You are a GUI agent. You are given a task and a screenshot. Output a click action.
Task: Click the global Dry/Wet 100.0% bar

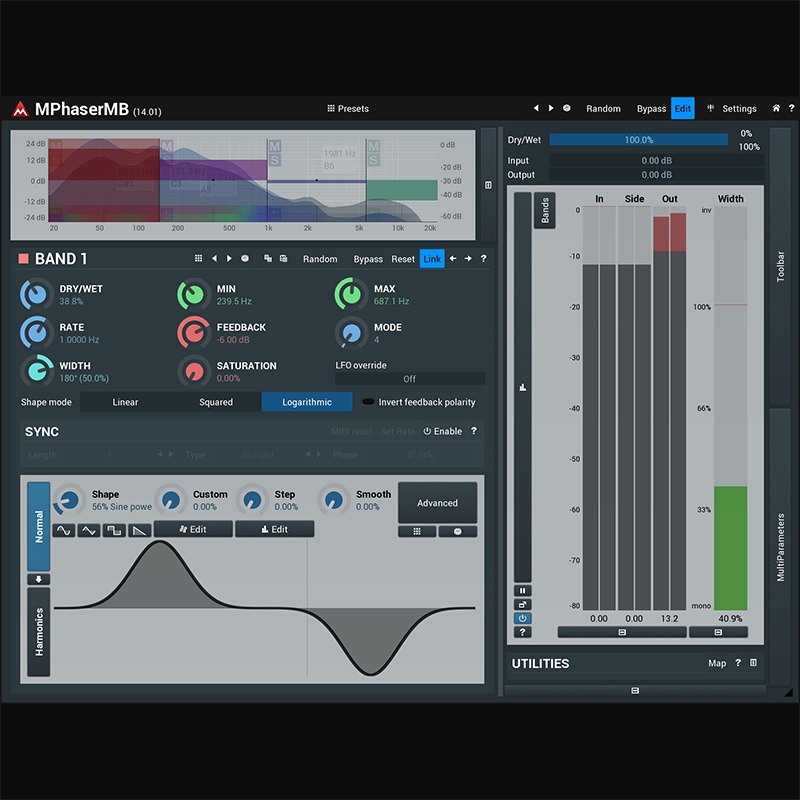point(638,139)
